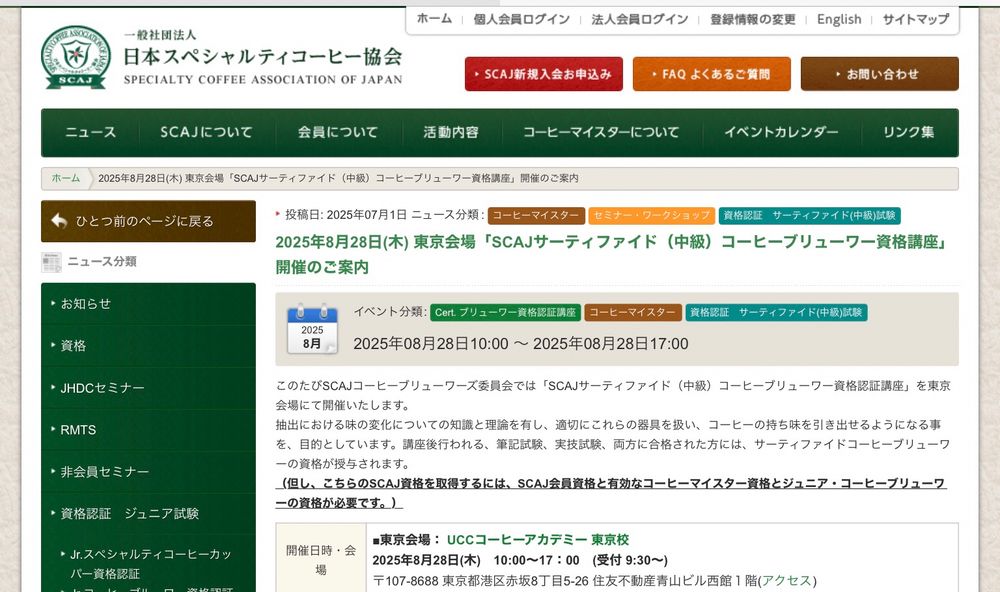Select RMTS in the sidebar
Image resolution: width=1000 pixels, height=592 pixels.
tap(148, 430)
